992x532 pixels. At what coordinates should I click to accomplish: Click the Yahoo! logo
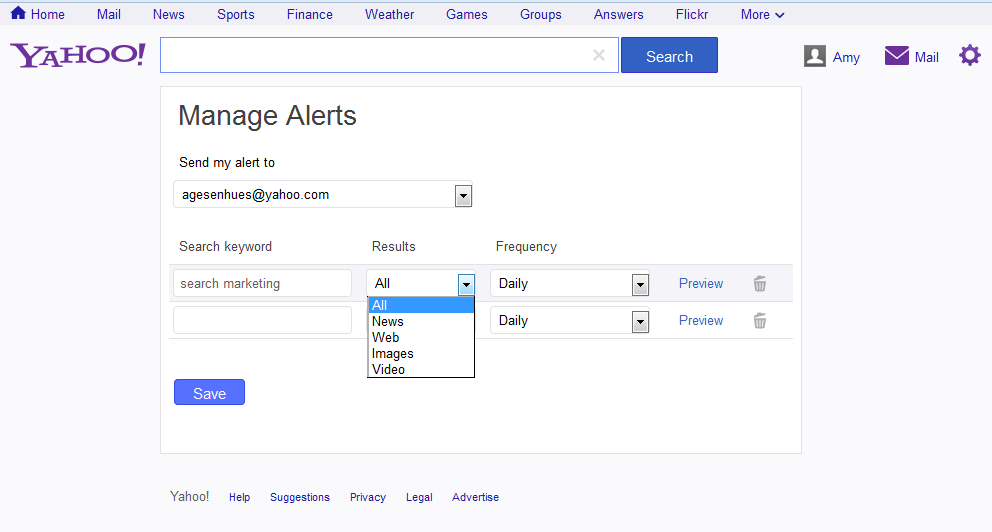[78, 56]
